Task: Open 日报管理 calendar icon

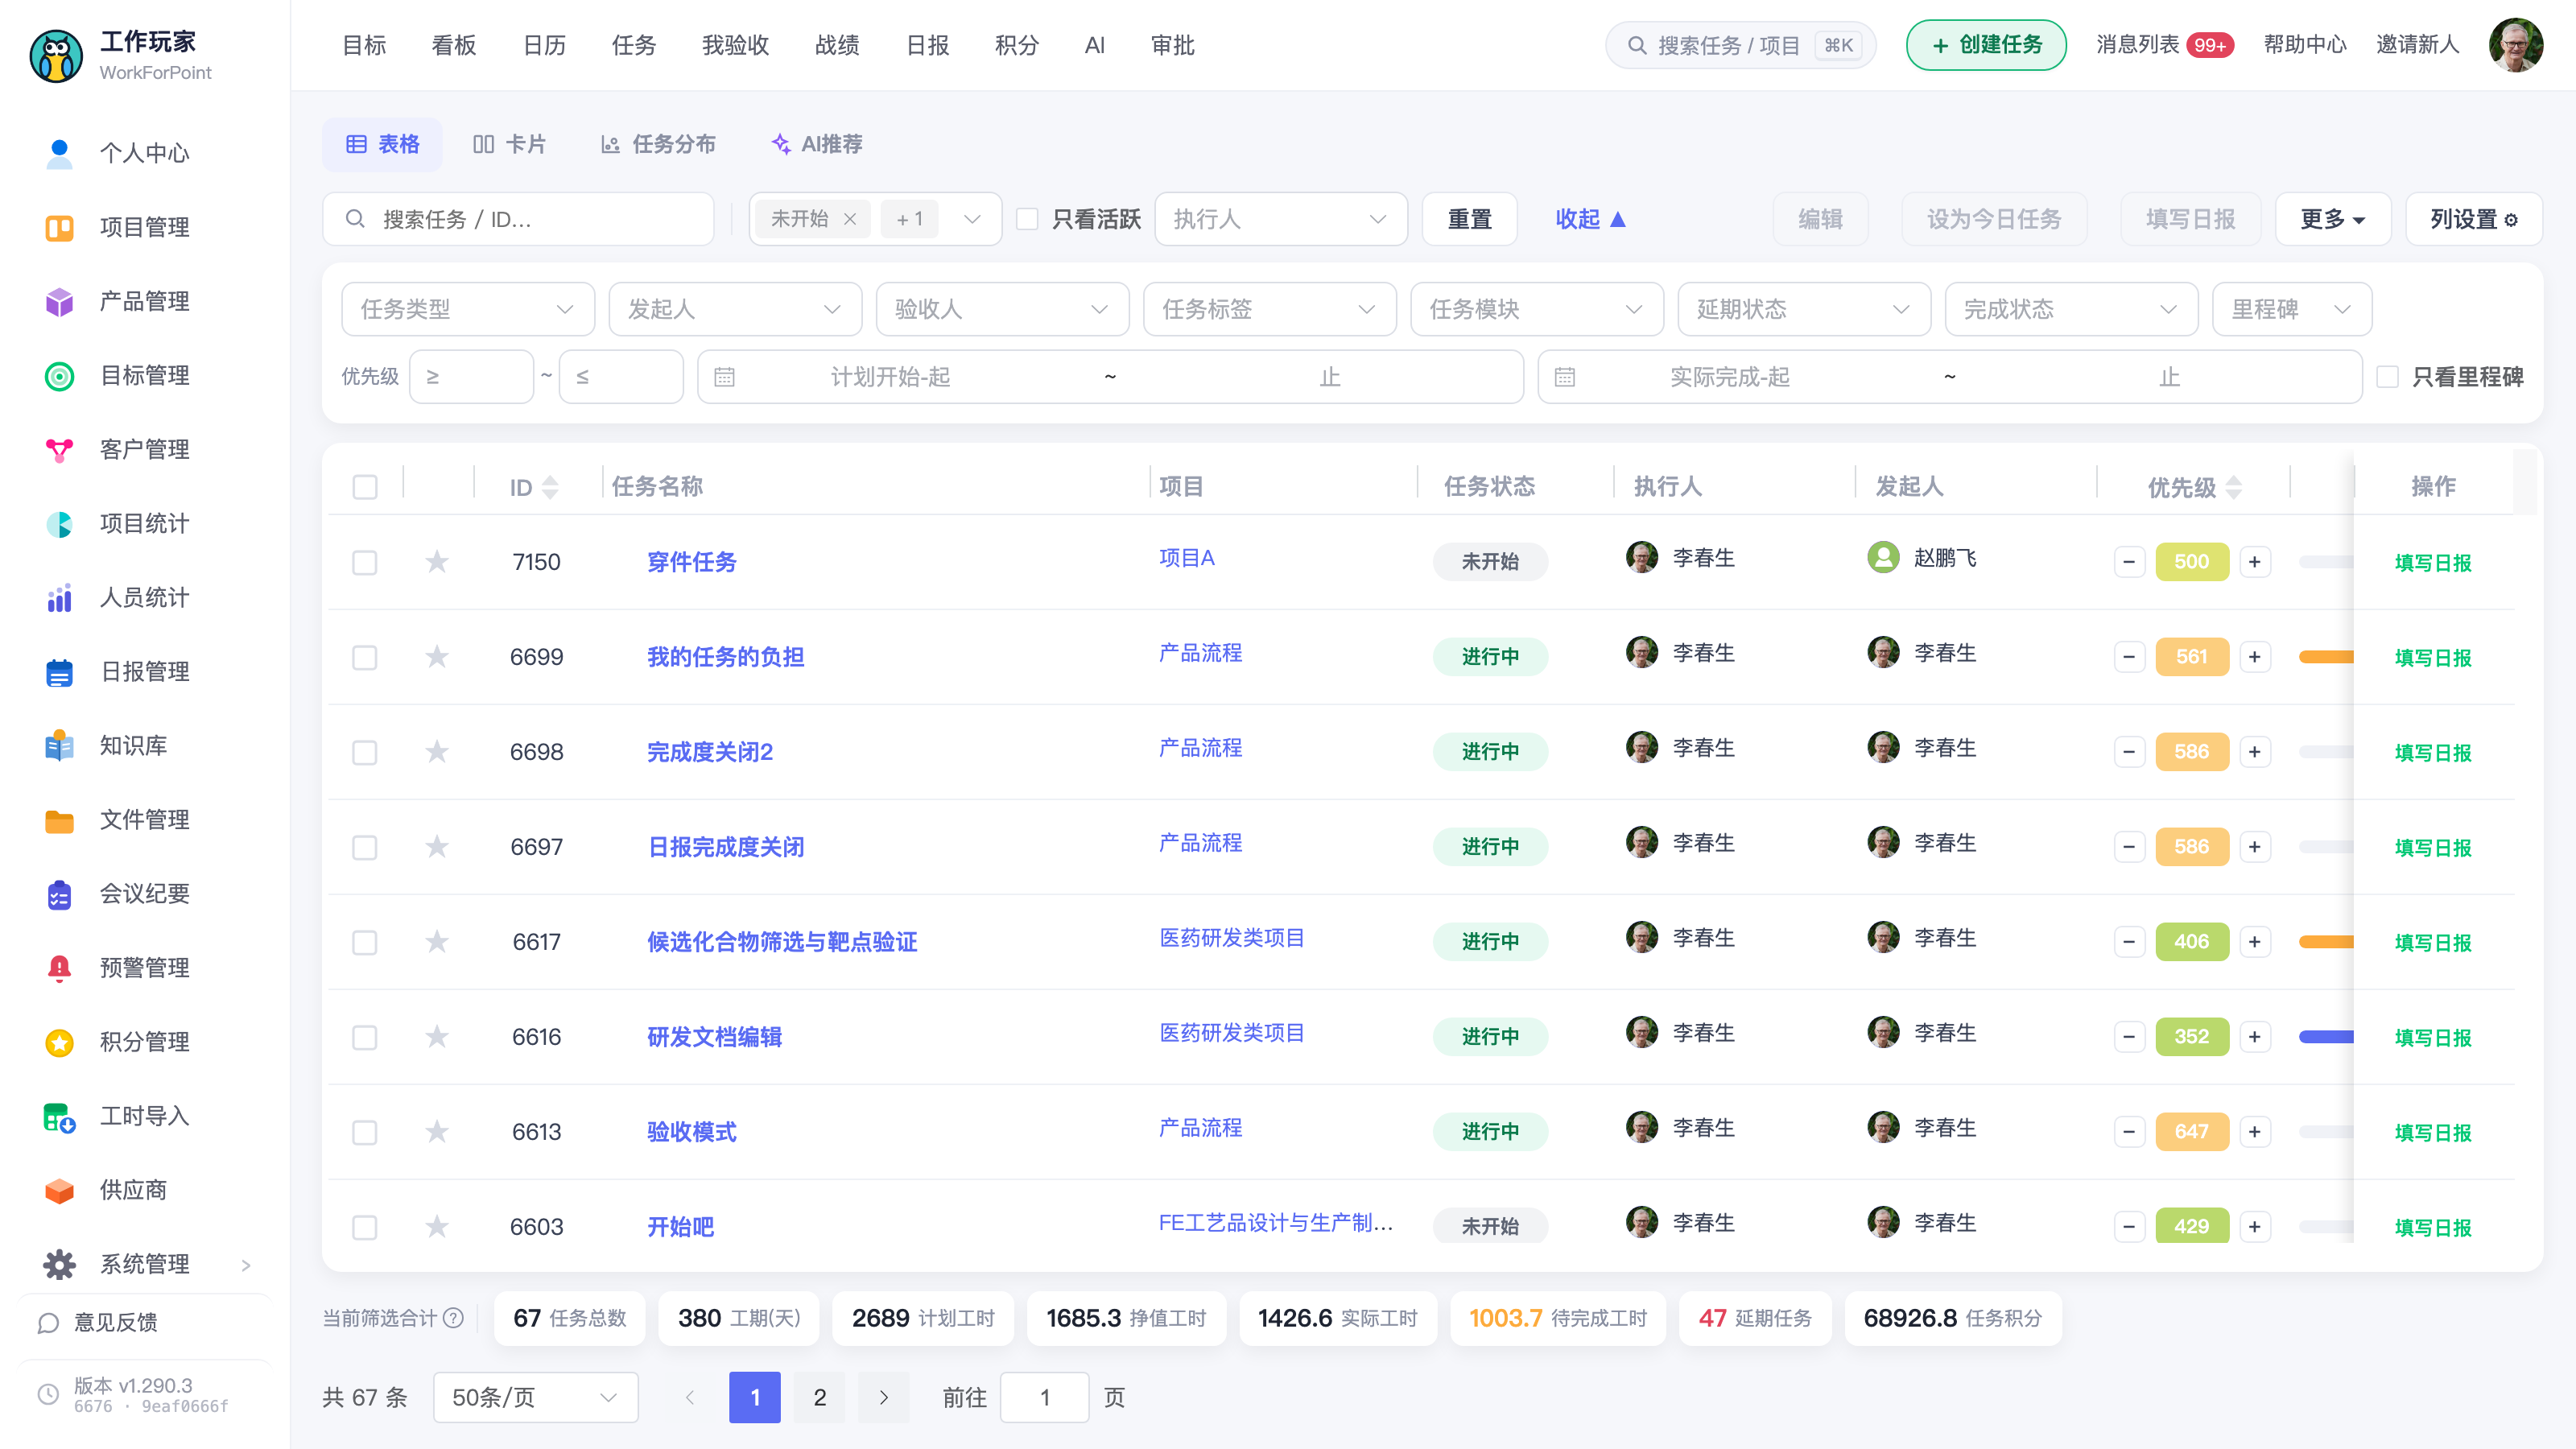Action: [x=59, y=671]
